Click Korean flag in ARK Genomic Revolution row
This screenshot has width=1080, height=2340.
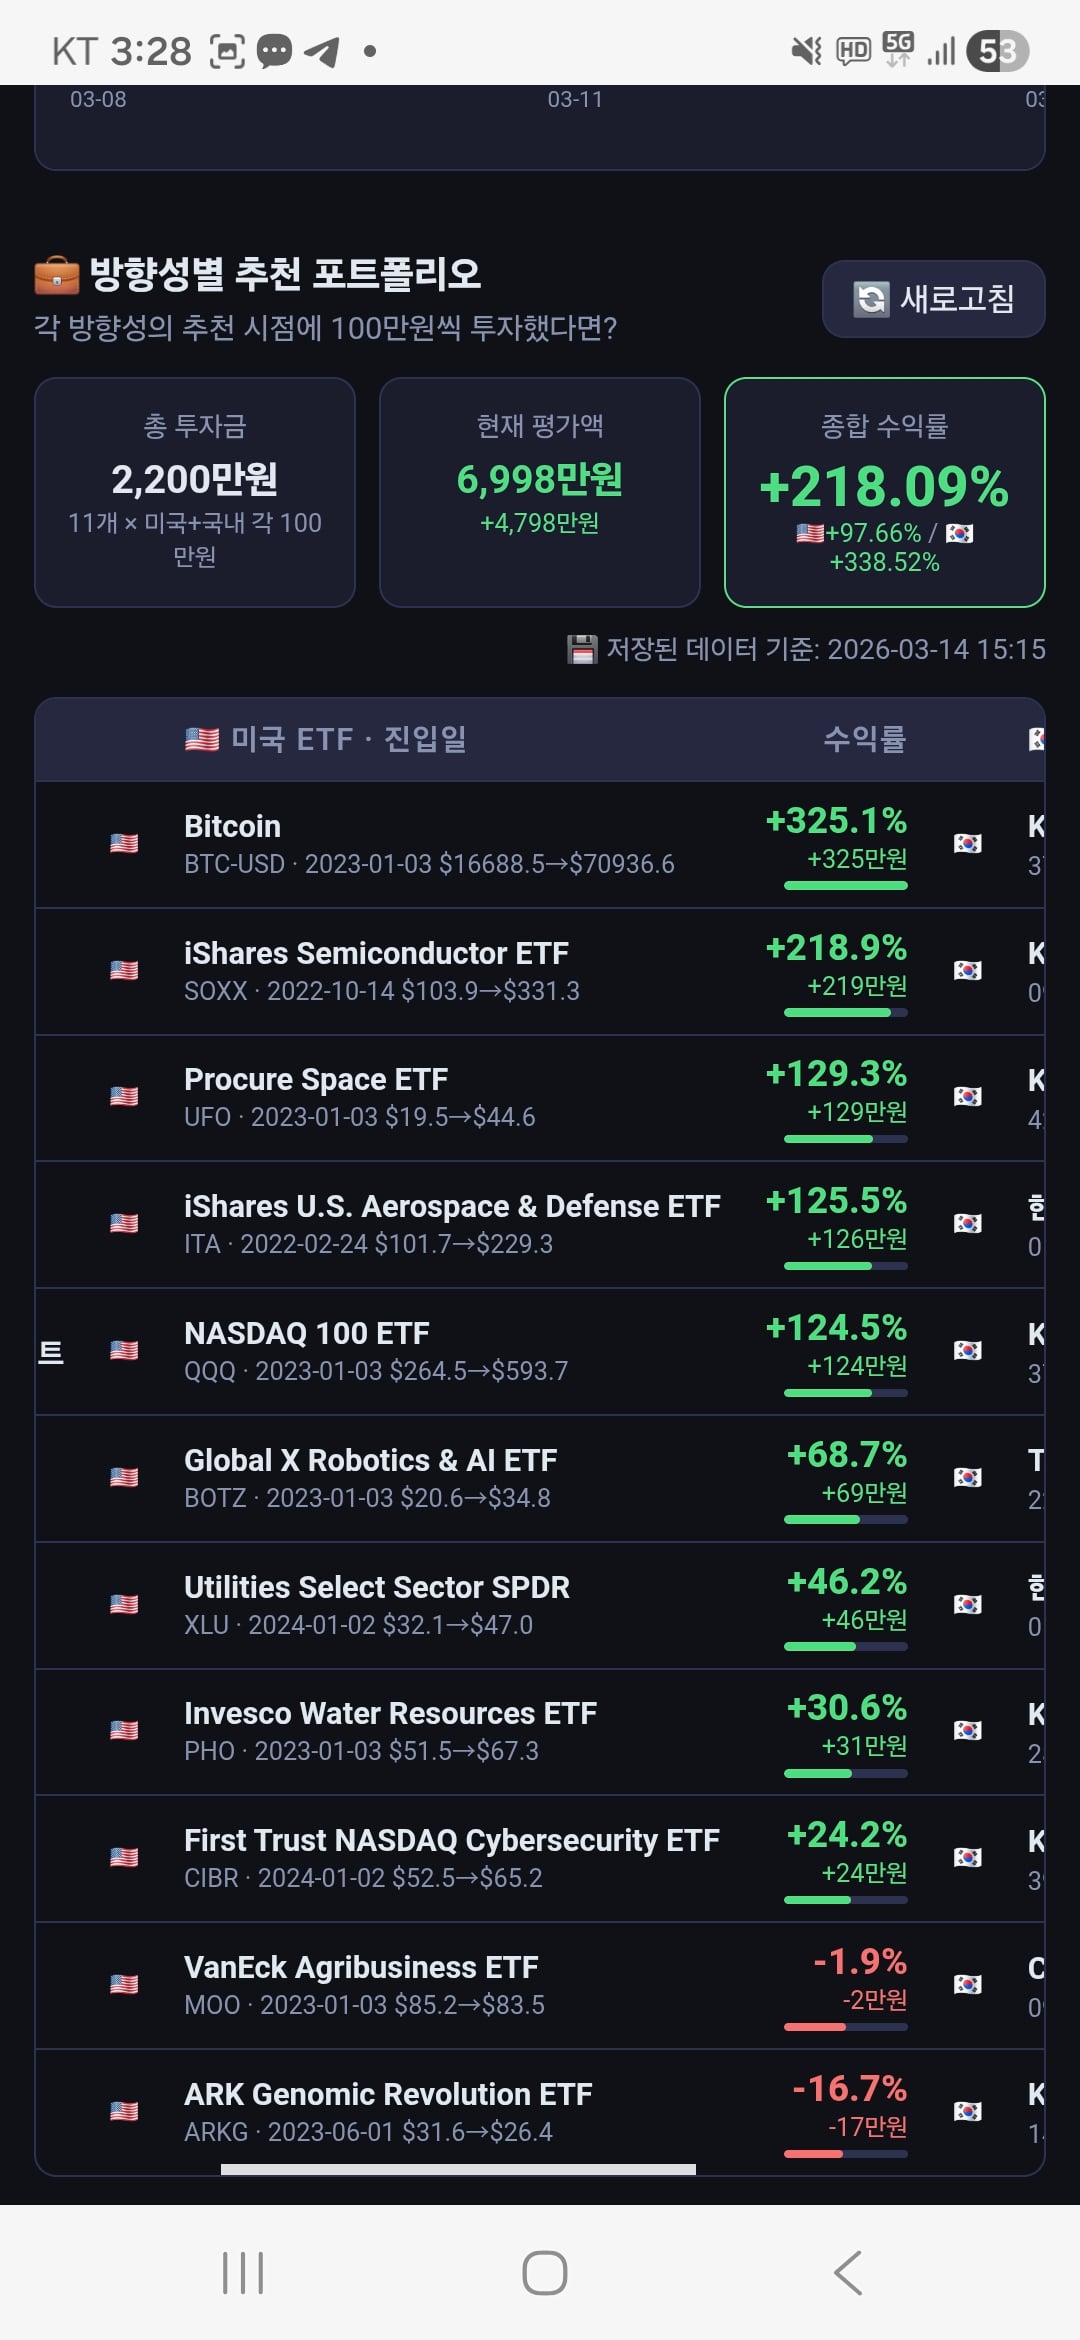tap(967, 2111)
